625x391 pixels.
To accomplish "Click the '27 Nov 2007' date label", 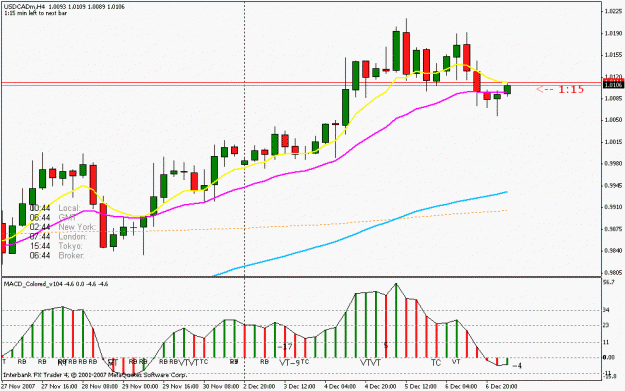I will [18, 387].
